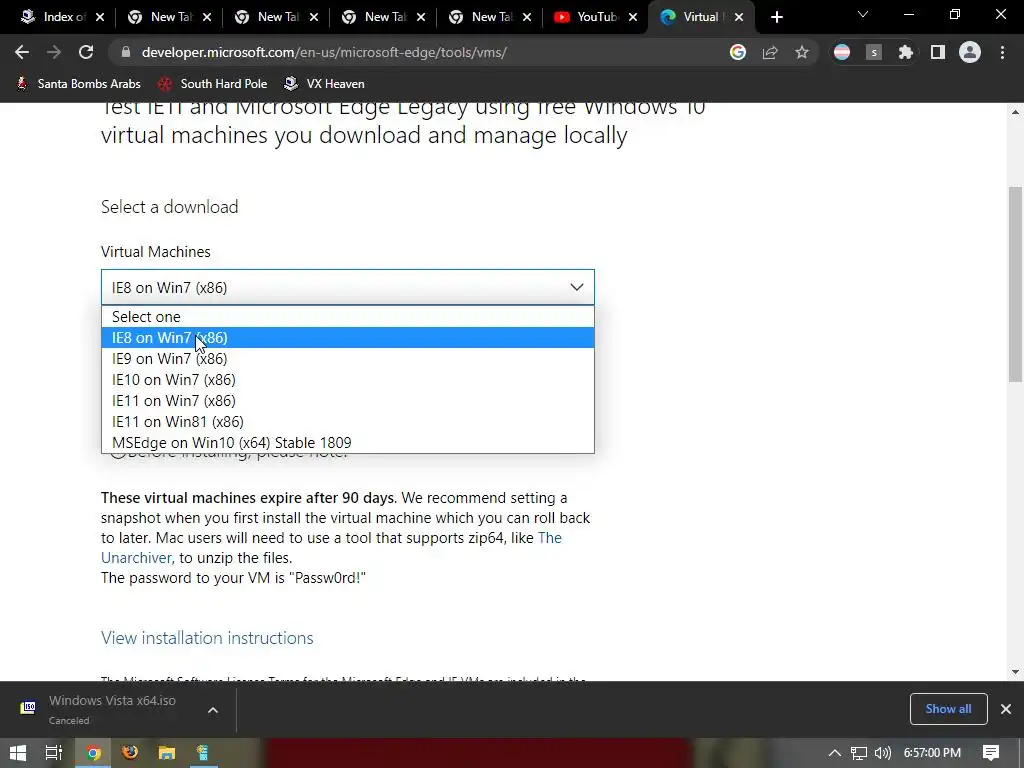Open the tab search chevron

863,14
